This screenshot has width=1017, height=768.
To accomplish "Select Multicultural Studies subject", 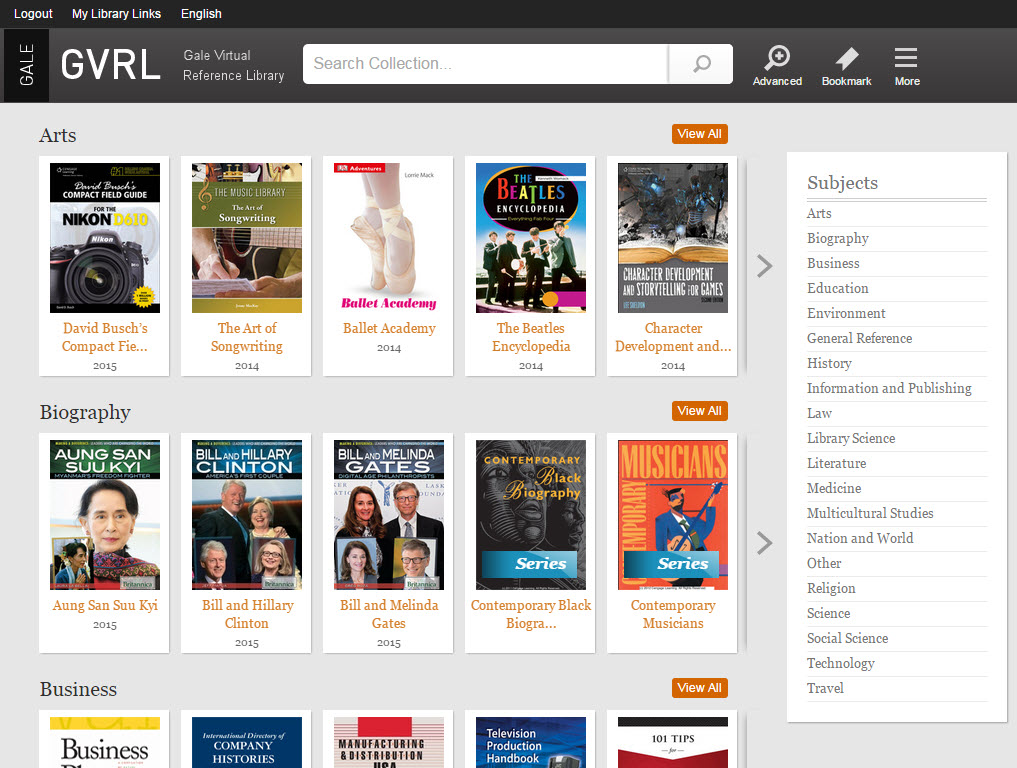I will tap(870, 513).
